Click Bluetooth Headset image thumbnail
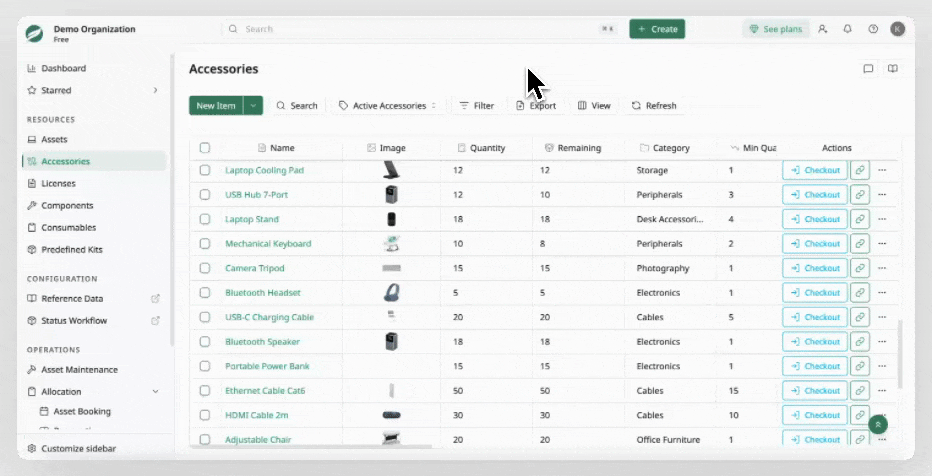Viewport: 932px width, 476px height. pos(391,292)
